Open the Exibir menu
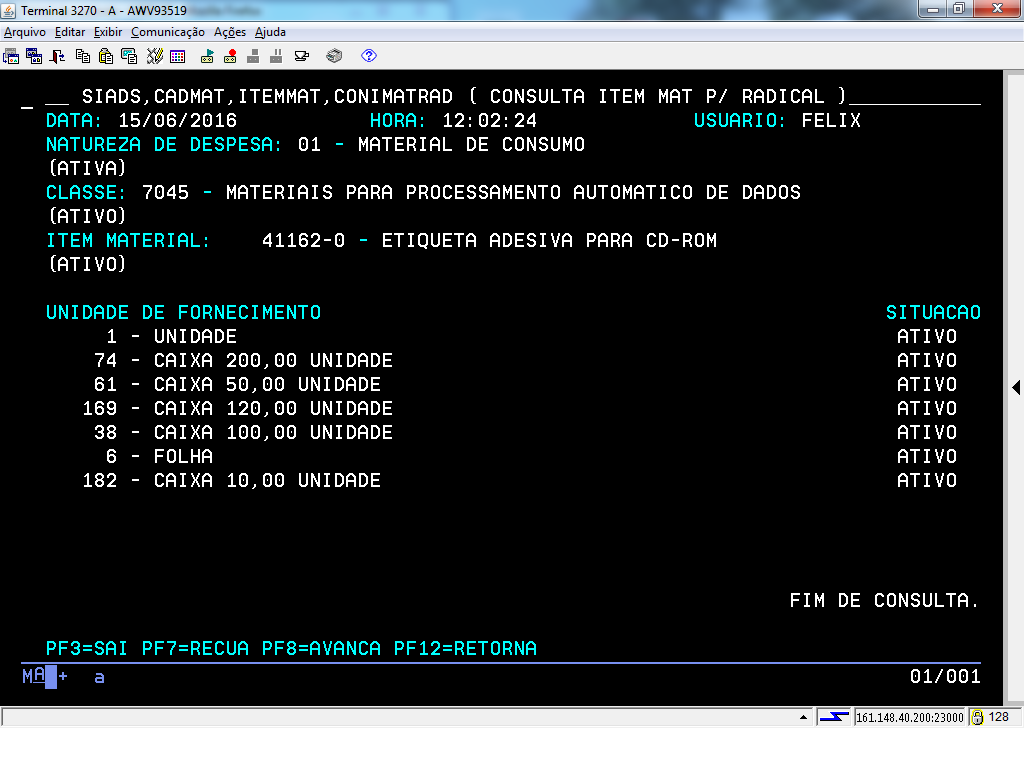This screenshot has height=768, width=1024. tap(108, 32)
